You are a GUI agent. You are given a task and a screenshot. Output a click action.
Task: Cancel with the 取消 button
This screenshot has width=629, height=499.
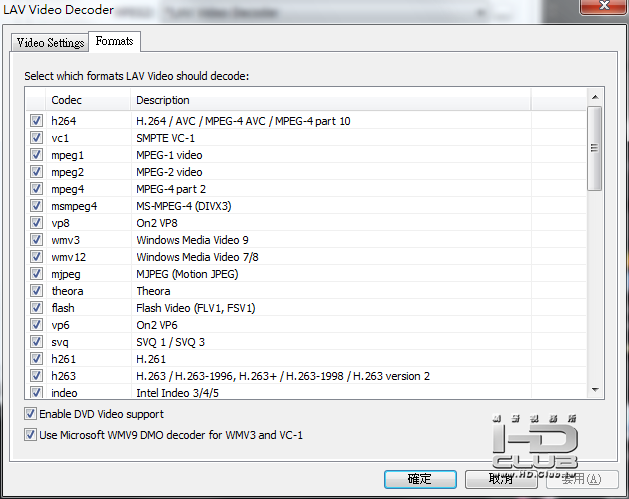[501, 479]
